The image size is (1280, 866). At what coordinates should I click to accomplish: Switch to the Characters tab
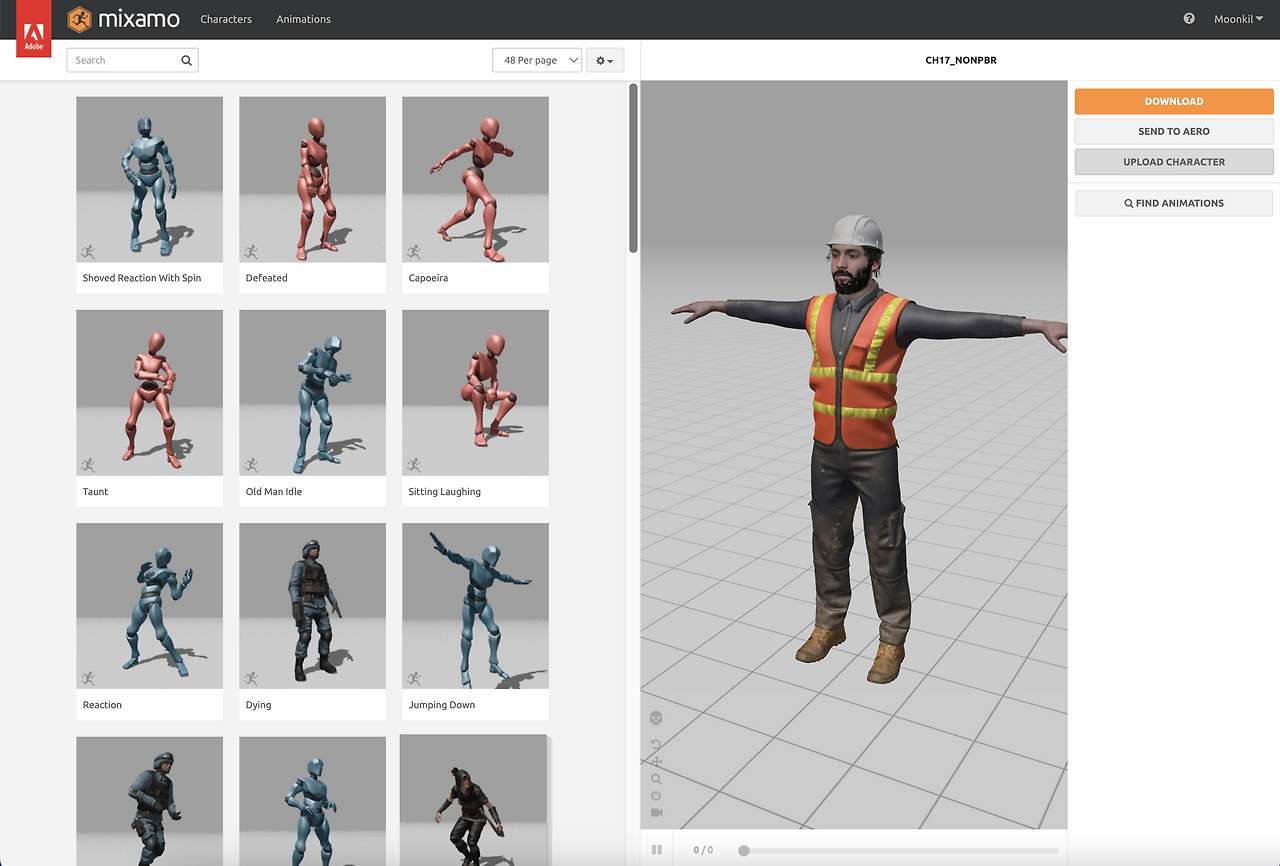click(x=226, y=19)
